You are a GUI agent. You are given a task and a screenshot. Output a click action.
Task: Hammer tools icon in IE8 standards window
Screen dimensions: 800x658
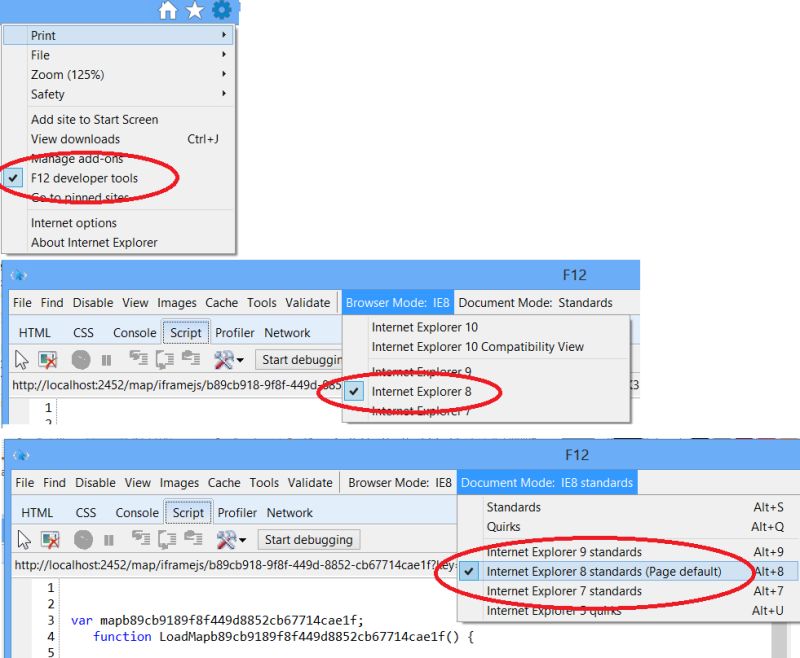226,540
